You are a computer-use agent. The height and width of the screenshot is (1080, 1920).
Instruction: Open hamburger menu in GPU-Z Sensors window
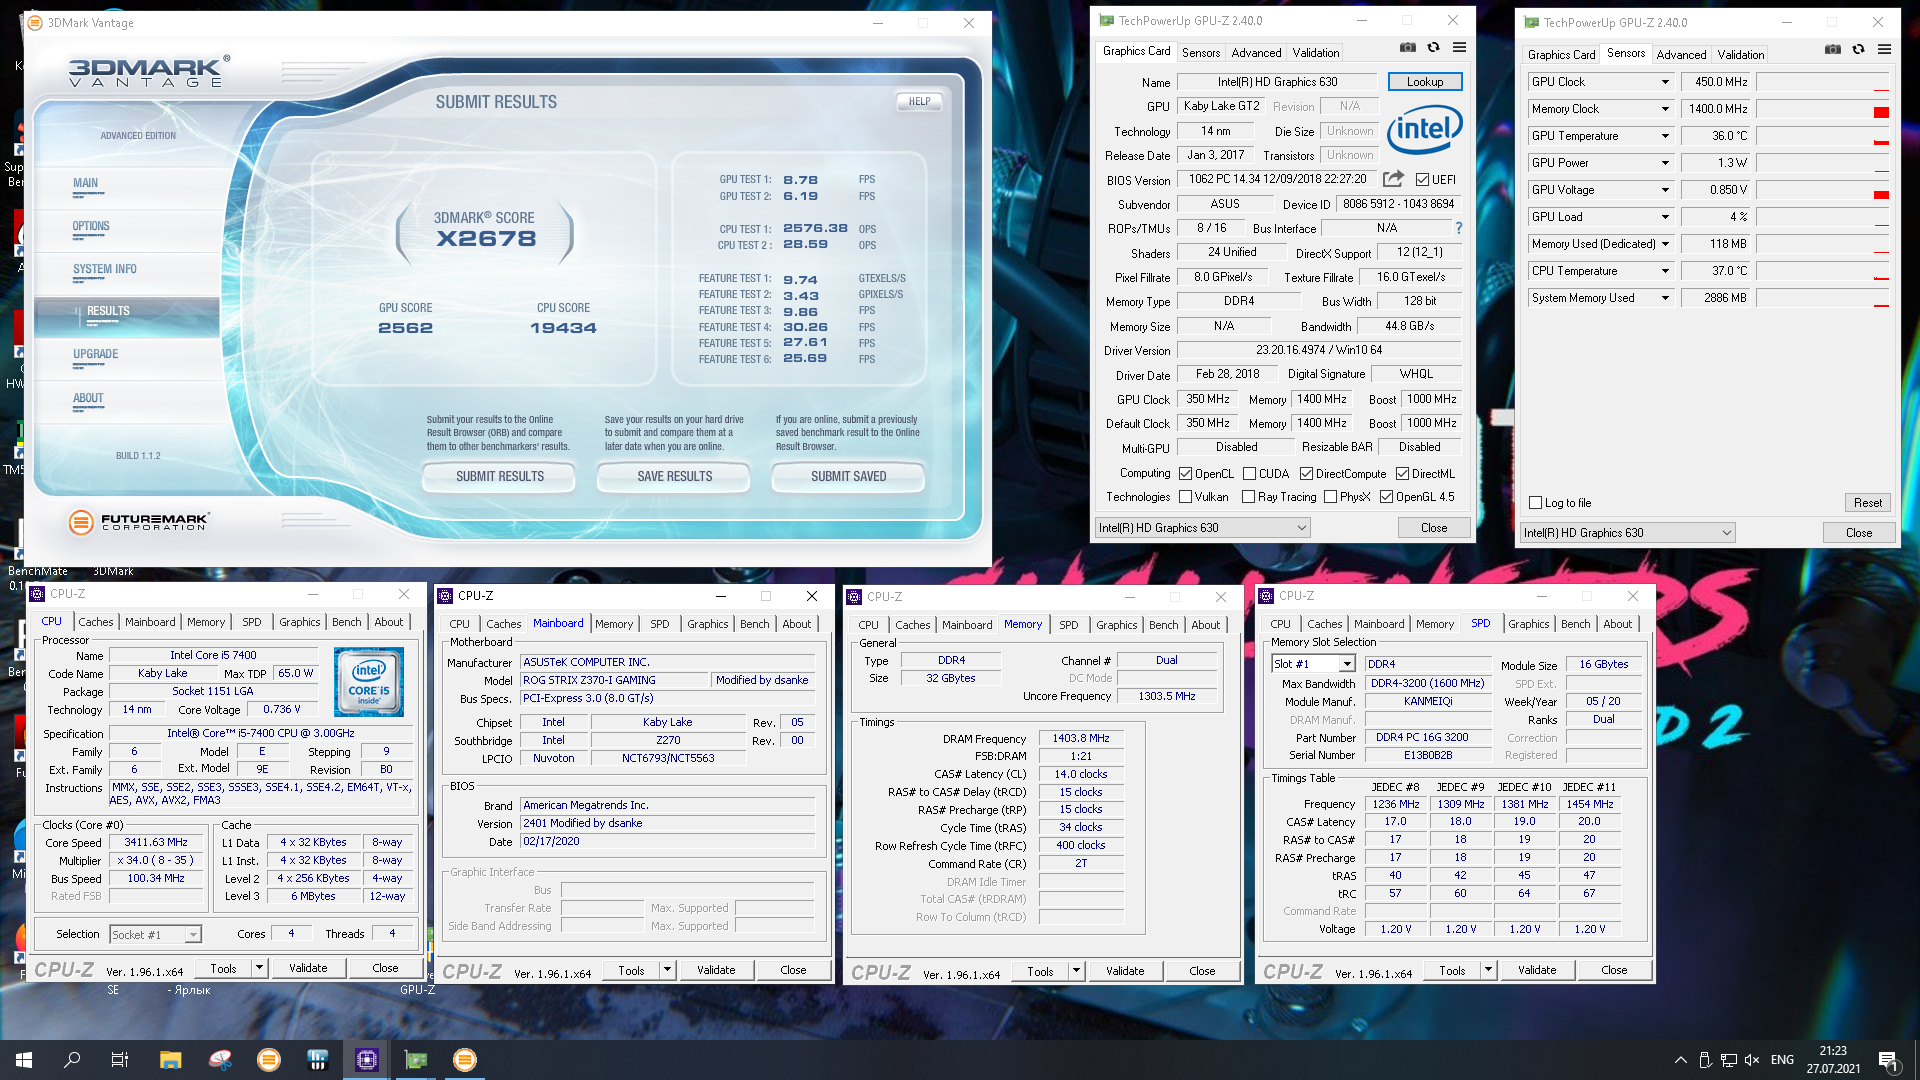point(1884,49)
